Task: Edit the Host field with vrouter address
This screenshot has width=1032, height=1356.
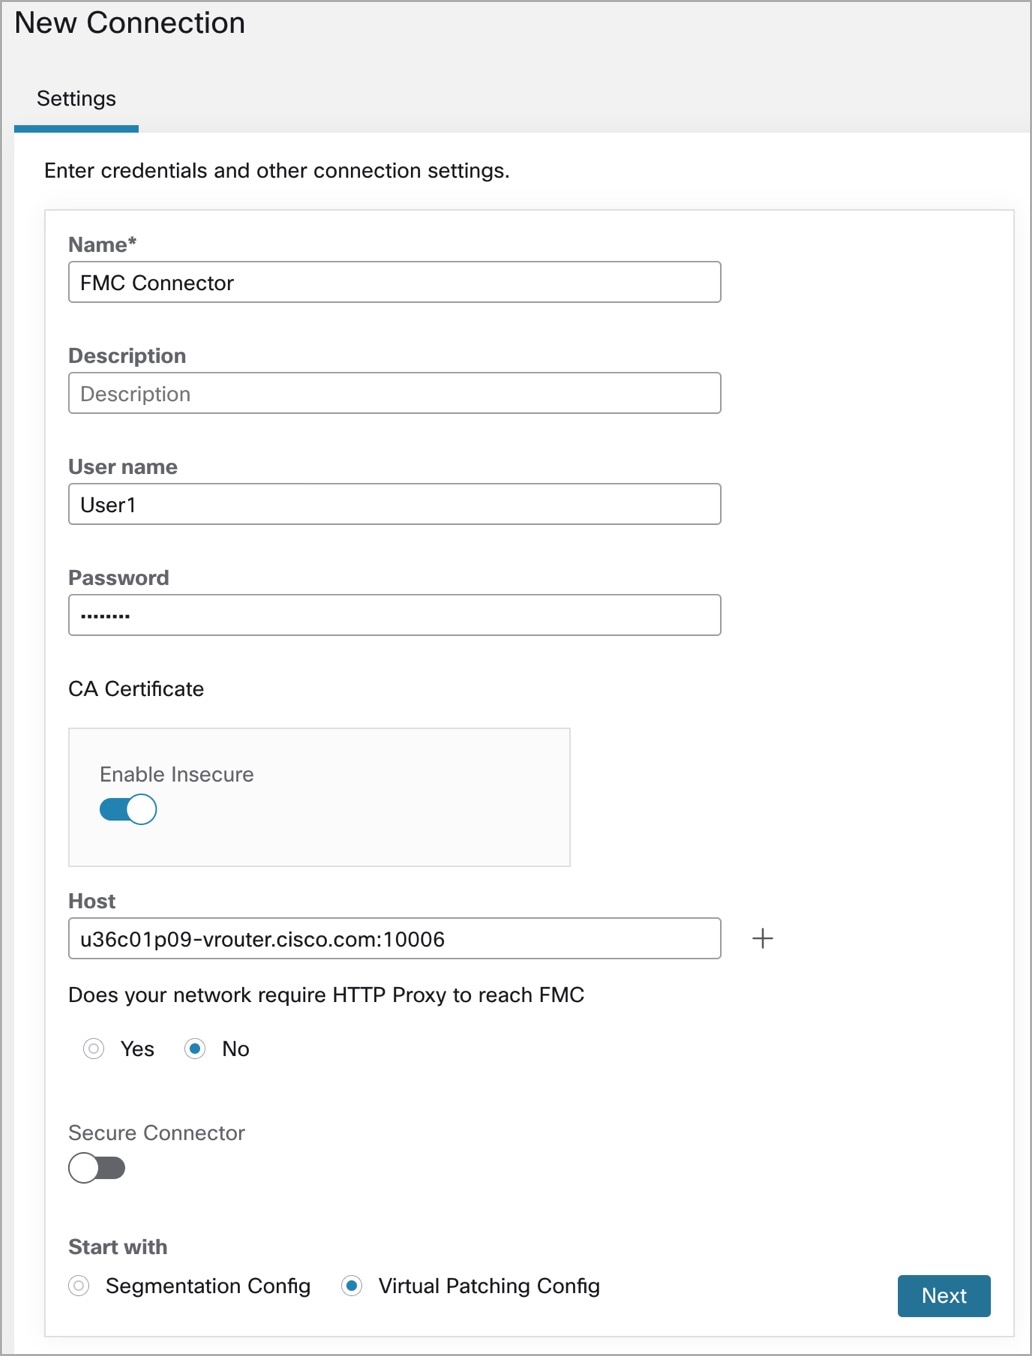Action: (394, 938)
